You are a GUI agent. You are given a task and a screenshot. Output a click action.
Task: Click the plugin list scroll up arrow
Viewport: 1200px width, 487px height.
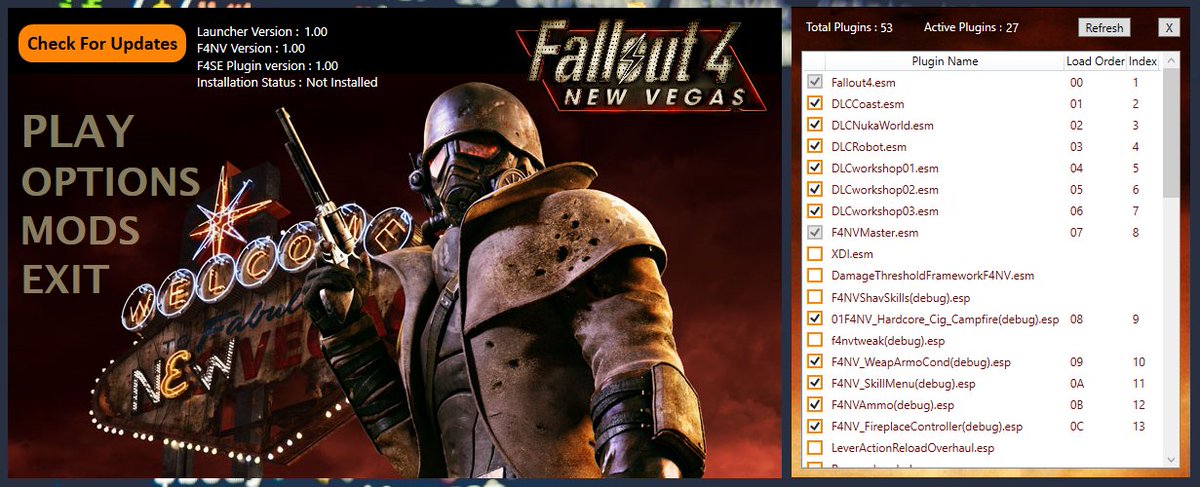[1170, 62]
